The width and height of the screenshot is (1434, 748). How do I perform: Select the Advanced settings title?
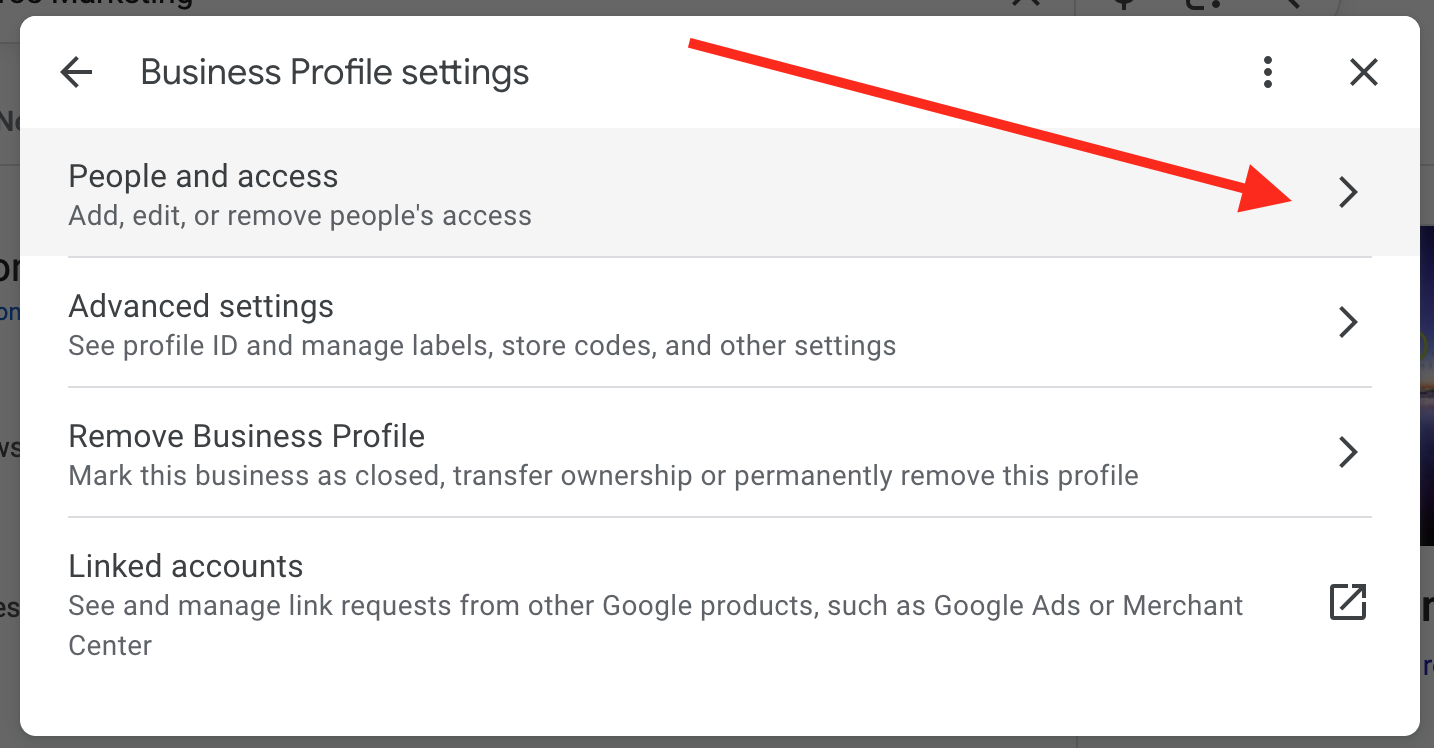pyautogui.click(x=201, y=306)
